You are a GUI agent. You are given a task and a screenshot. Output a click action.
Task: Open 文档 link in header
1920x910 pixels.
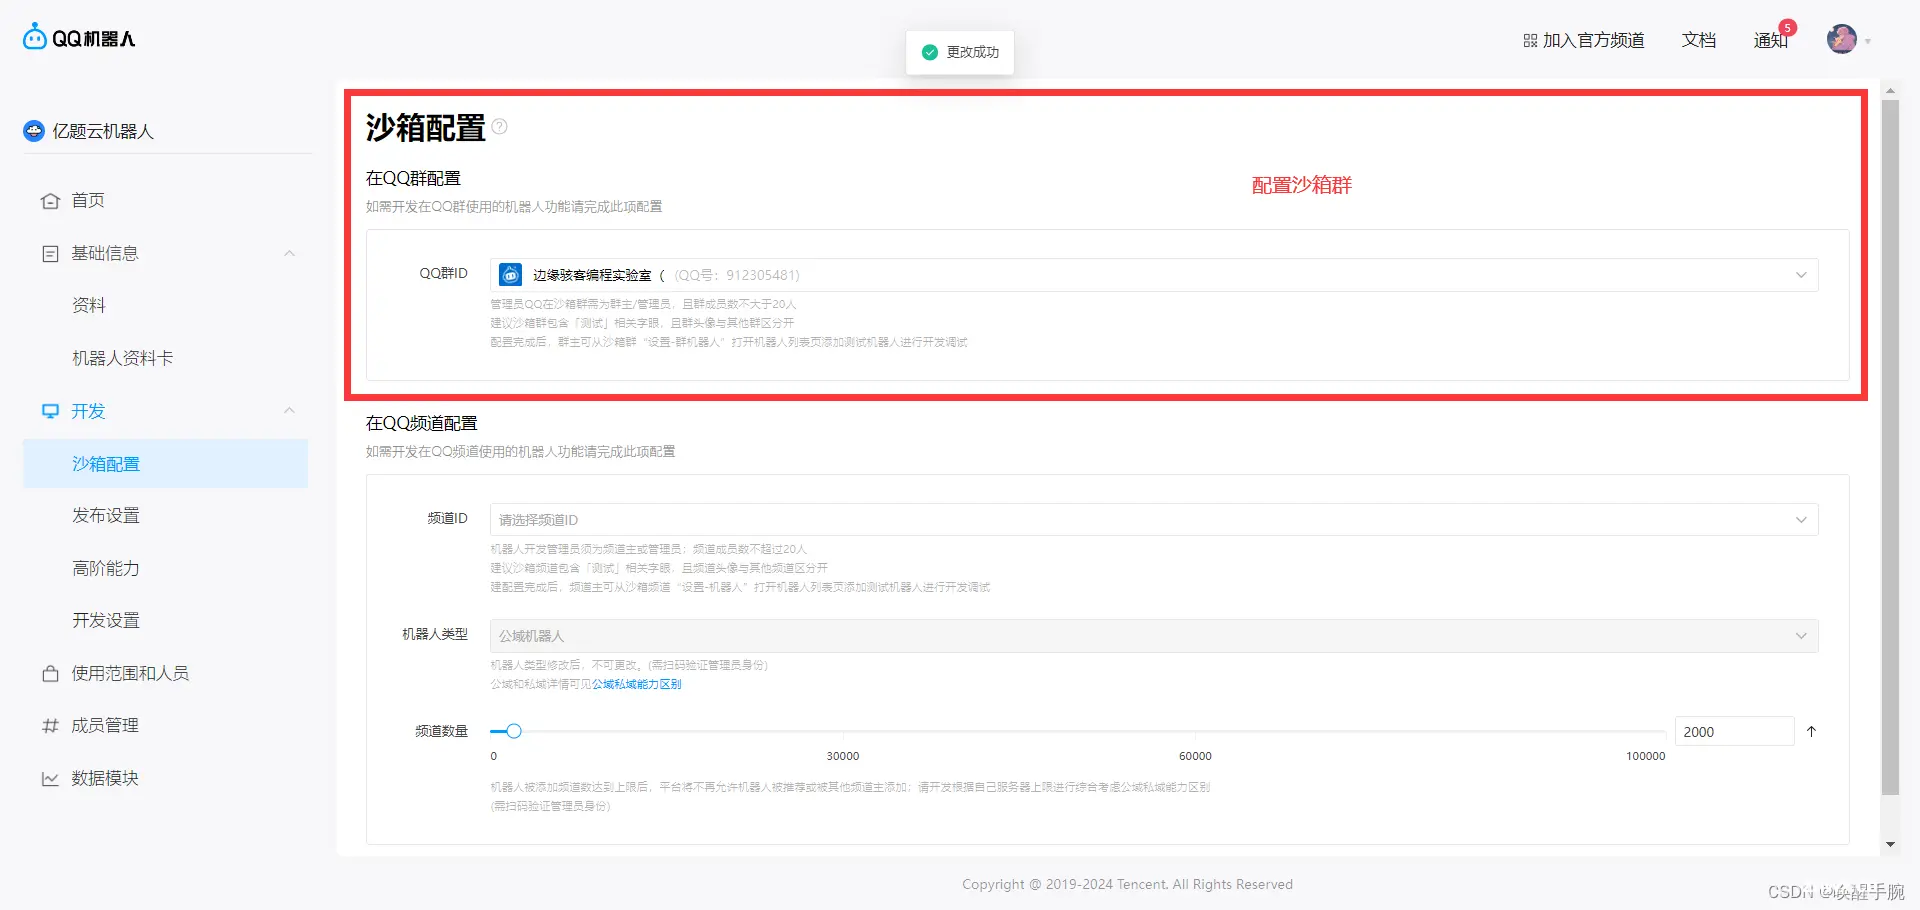coord(1699,41)
